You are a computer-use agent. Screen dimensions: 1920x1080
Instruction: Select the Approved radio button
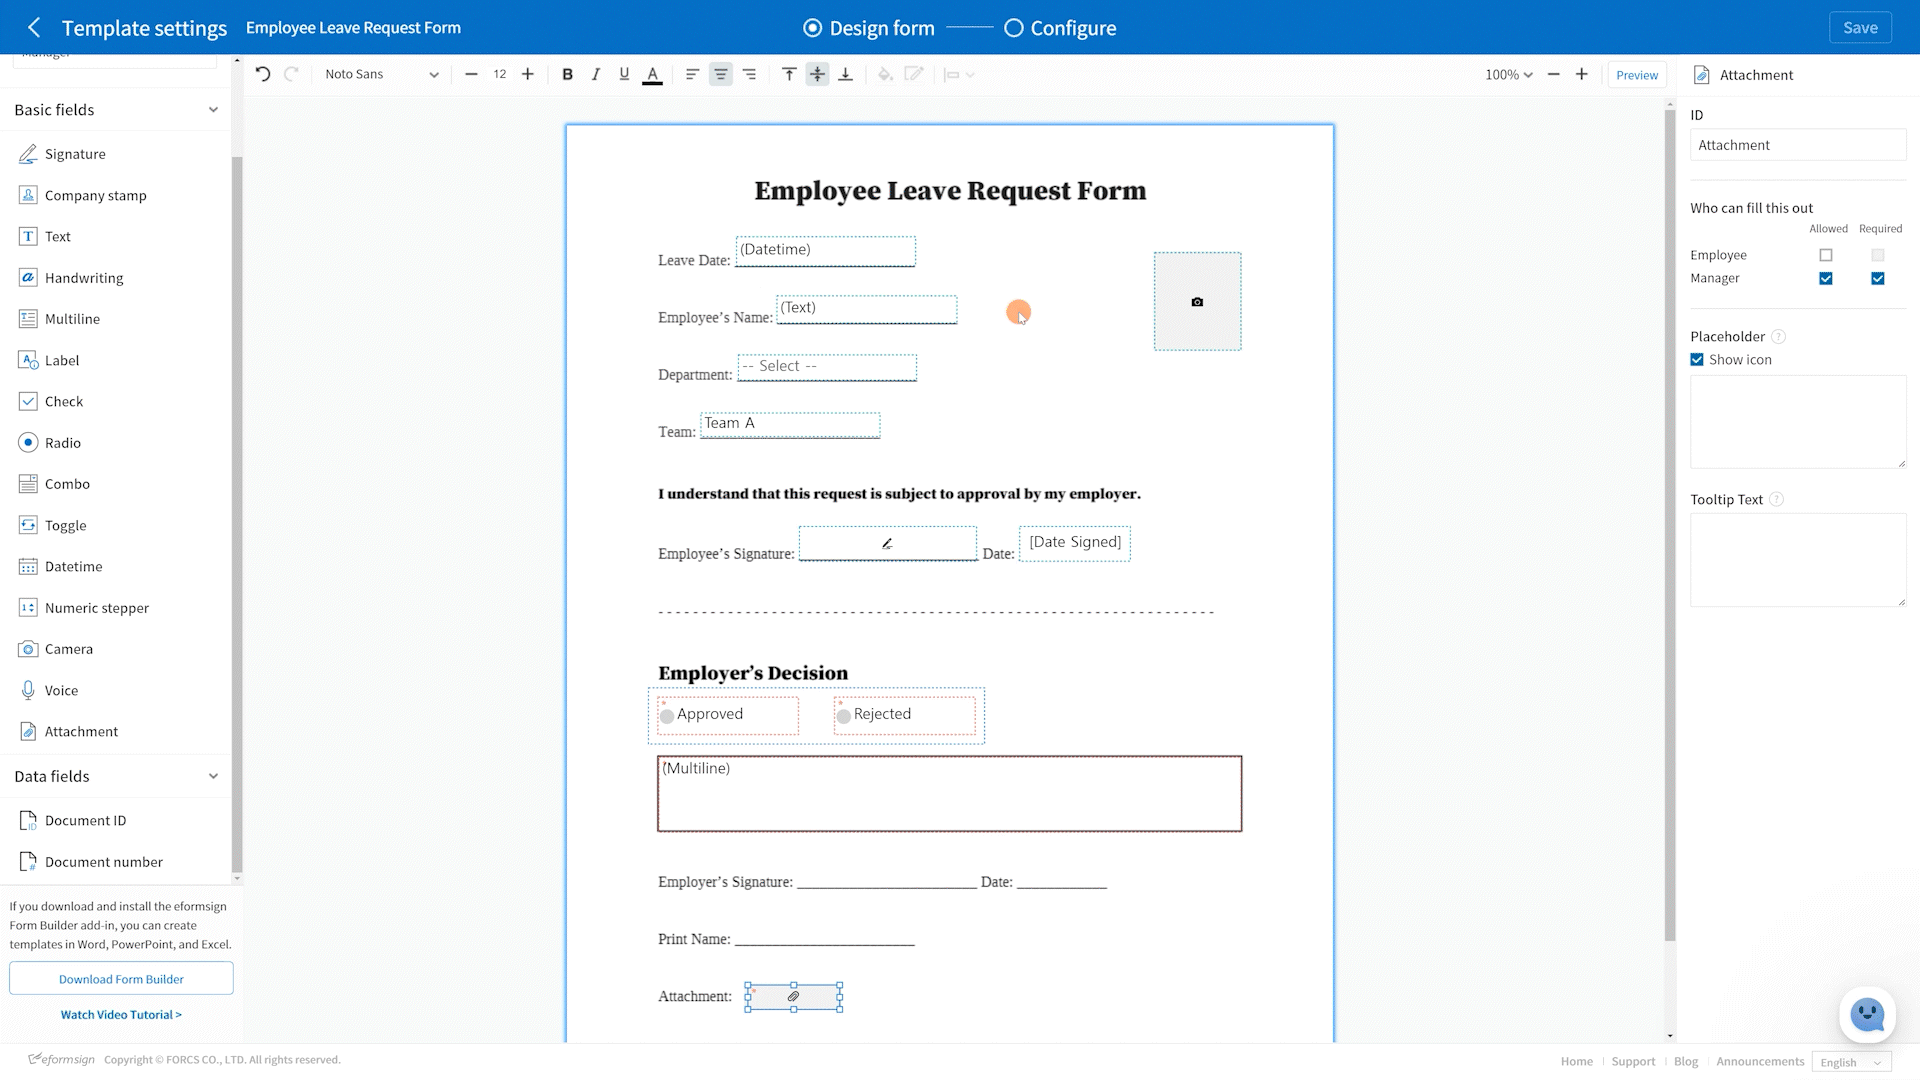point(667,716)
